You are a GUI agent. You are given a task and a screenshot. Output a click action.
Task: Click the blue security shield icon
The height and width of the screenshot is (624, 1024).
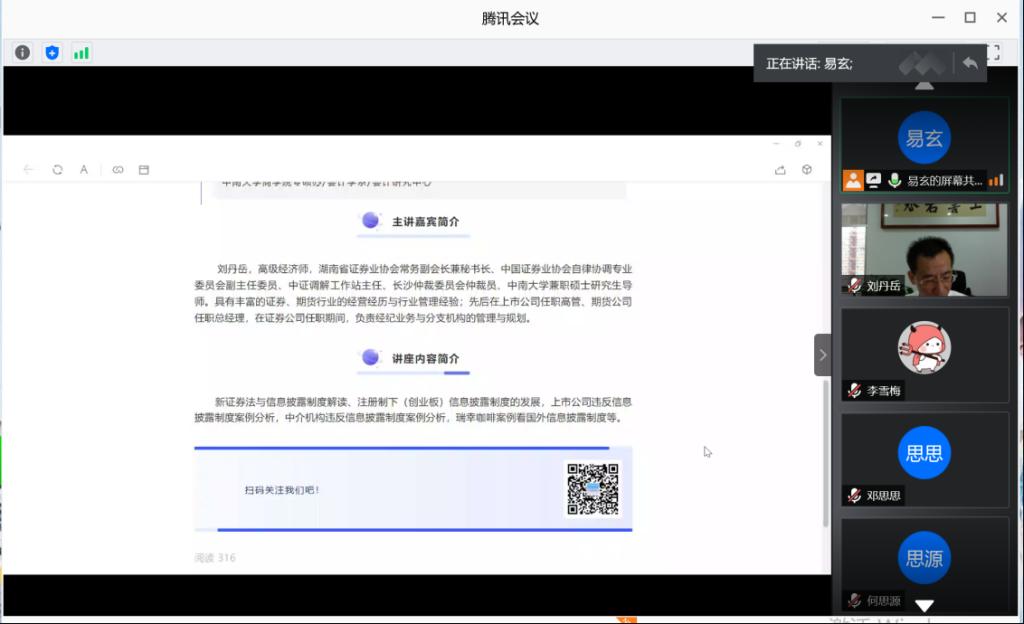52,52
